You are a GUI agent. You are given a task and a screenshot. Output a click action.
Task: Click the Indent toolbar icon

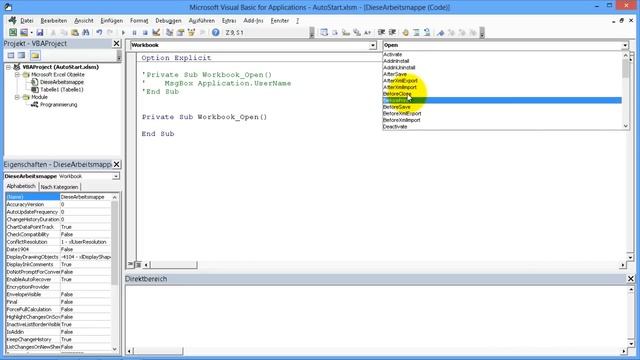click(x=381, y=33)
